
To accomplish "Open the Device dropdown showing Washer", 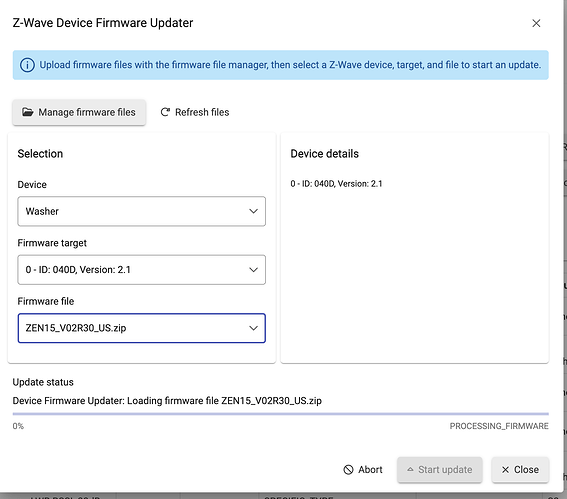I will pyautogui.click(x=141, y=211).
